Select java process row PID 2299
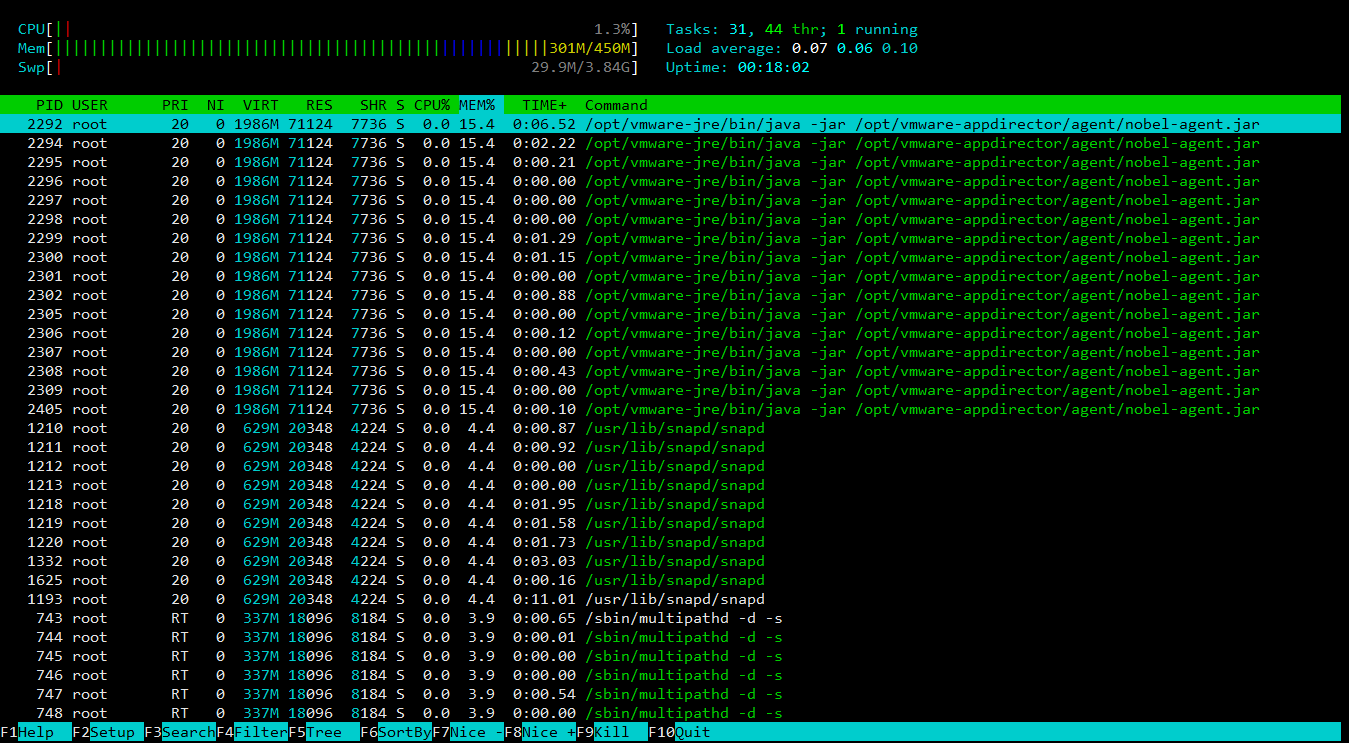The width and height of the screenshot is (1349, 743). point(670,238)
